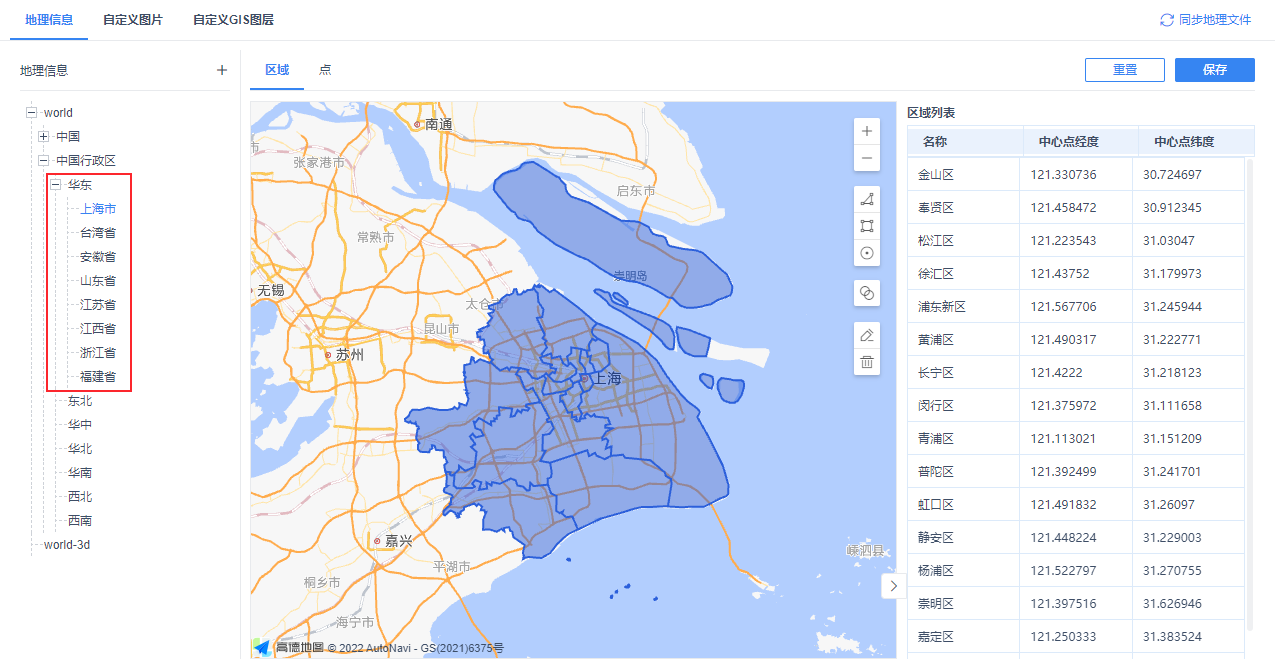Collapse the 中国行政区 tree node

tap(44, 161)
